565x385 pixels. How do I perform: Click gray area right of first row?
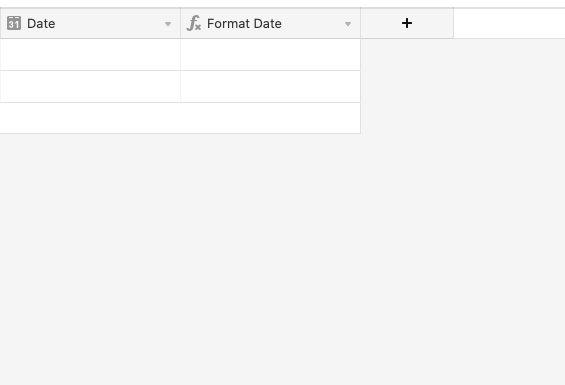pyautogui.click(x=463, y=55)
